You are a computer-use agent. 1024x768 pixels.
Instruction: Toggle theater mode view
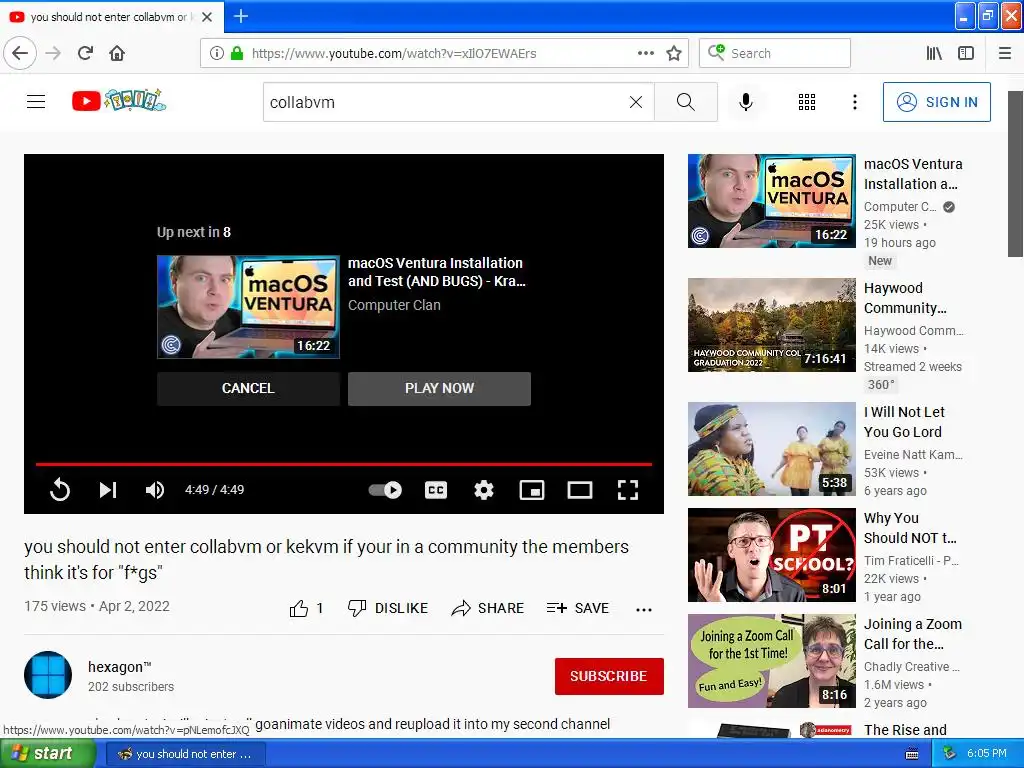click(x=580, y=490)
